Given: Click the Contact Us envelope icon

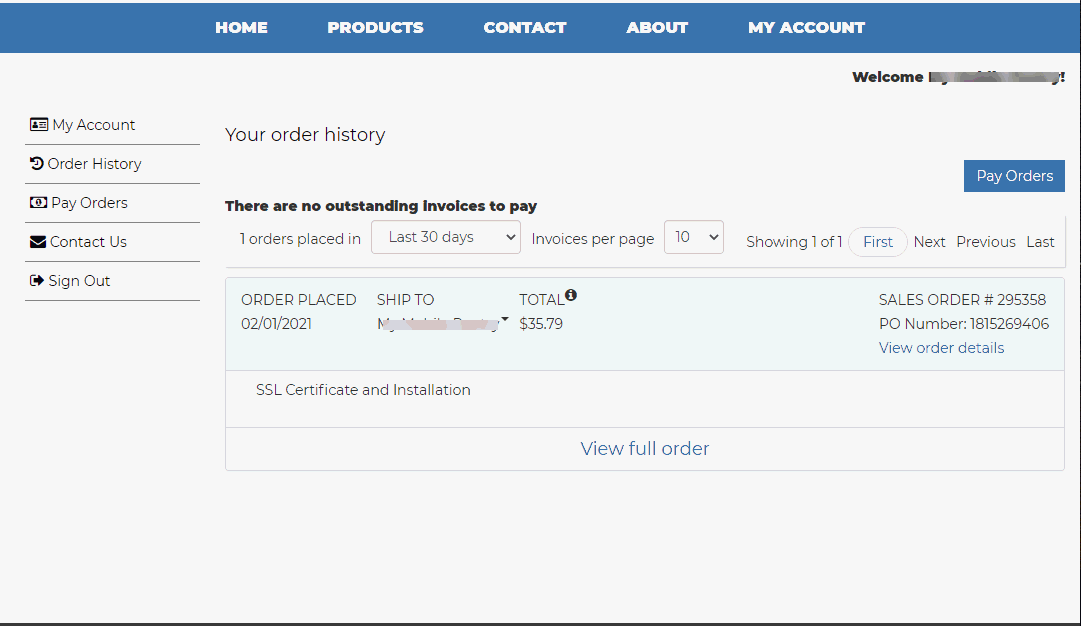Looking at the screenshot, I should click(38, 242).
